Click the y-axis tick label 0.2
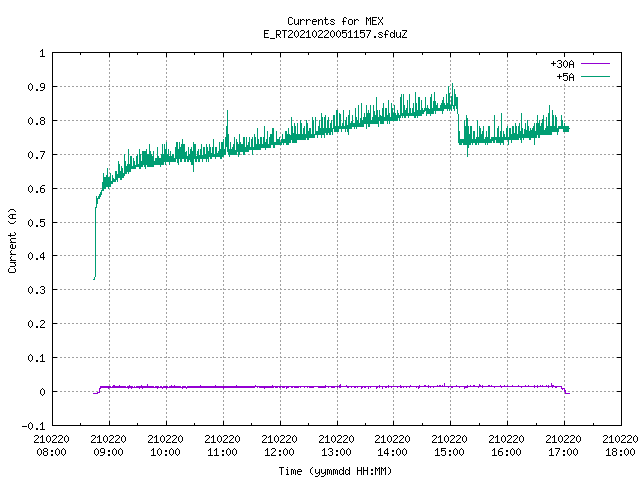 pyautogui.click(x=36, y=324)
